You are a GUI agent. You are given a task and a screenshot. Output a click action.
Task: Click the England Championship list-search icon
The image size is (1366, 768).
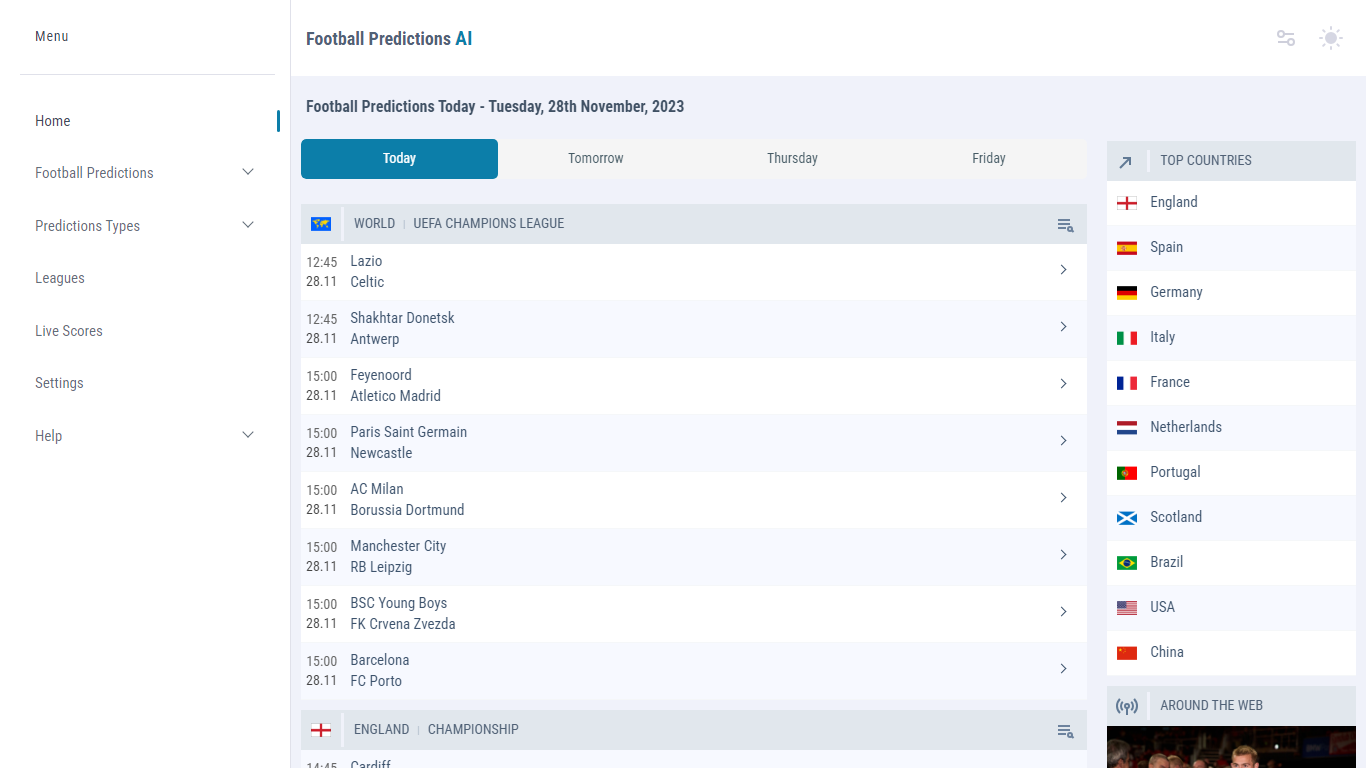pyautogui.click(x=1065, y=731)
